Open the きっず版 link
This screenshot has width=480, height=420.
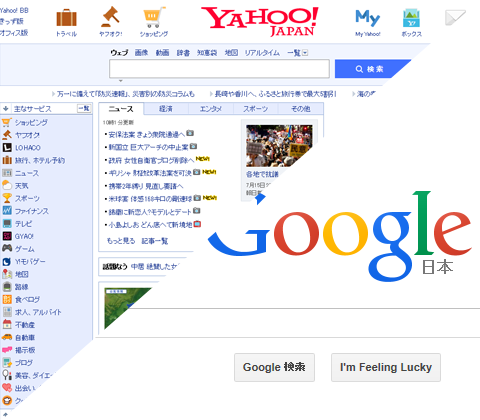[x=12, y=21]
